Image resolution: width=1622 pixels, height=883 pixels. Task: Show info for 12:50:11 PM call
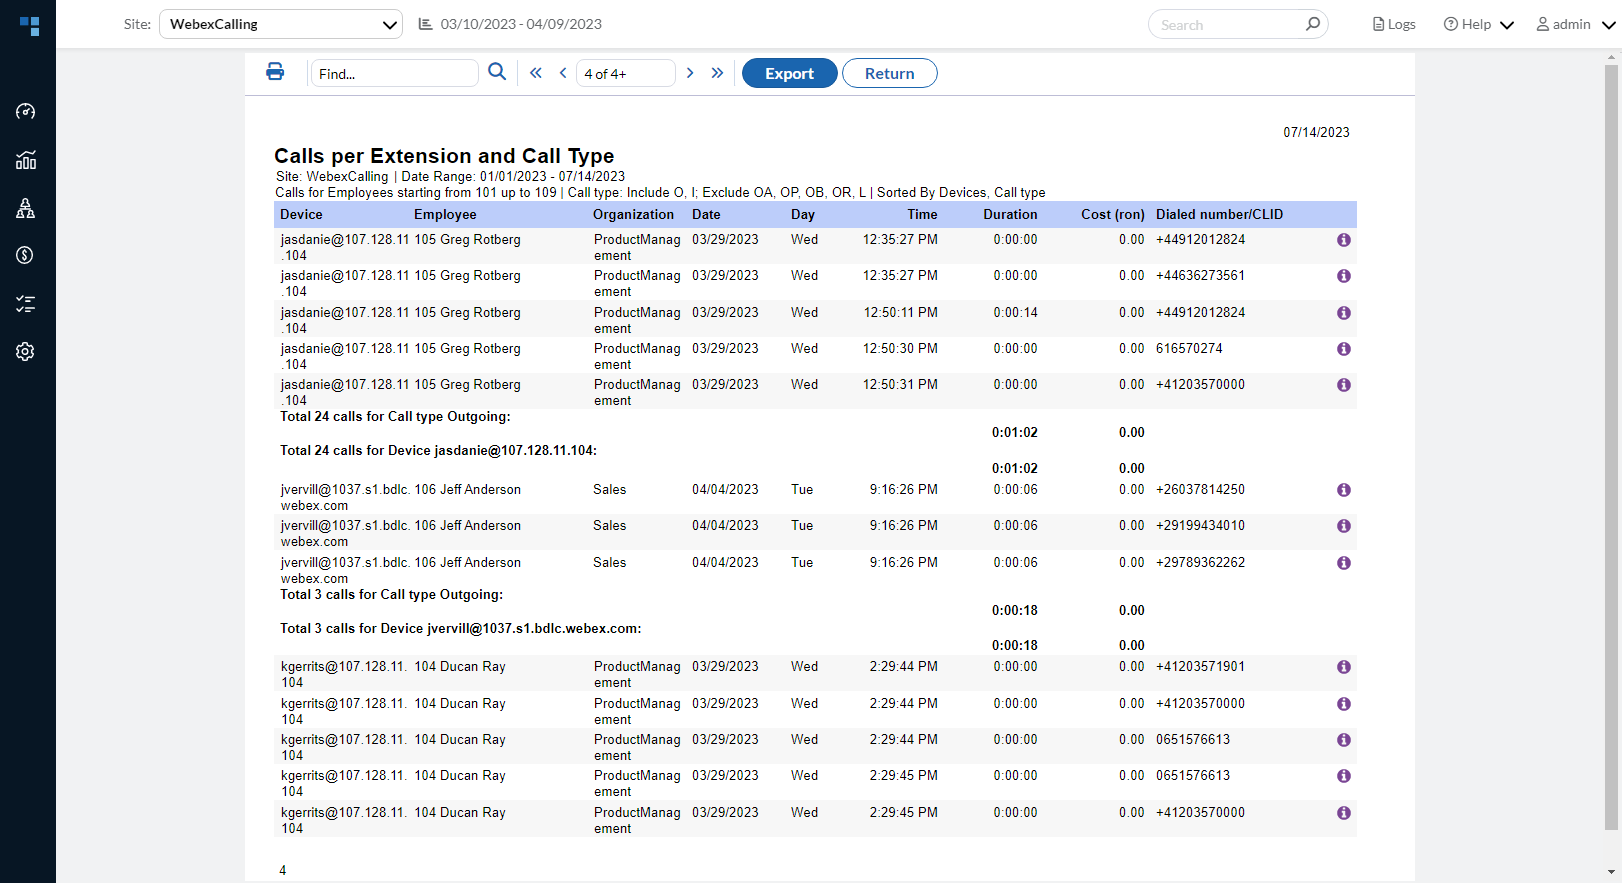pos(1344,313)
